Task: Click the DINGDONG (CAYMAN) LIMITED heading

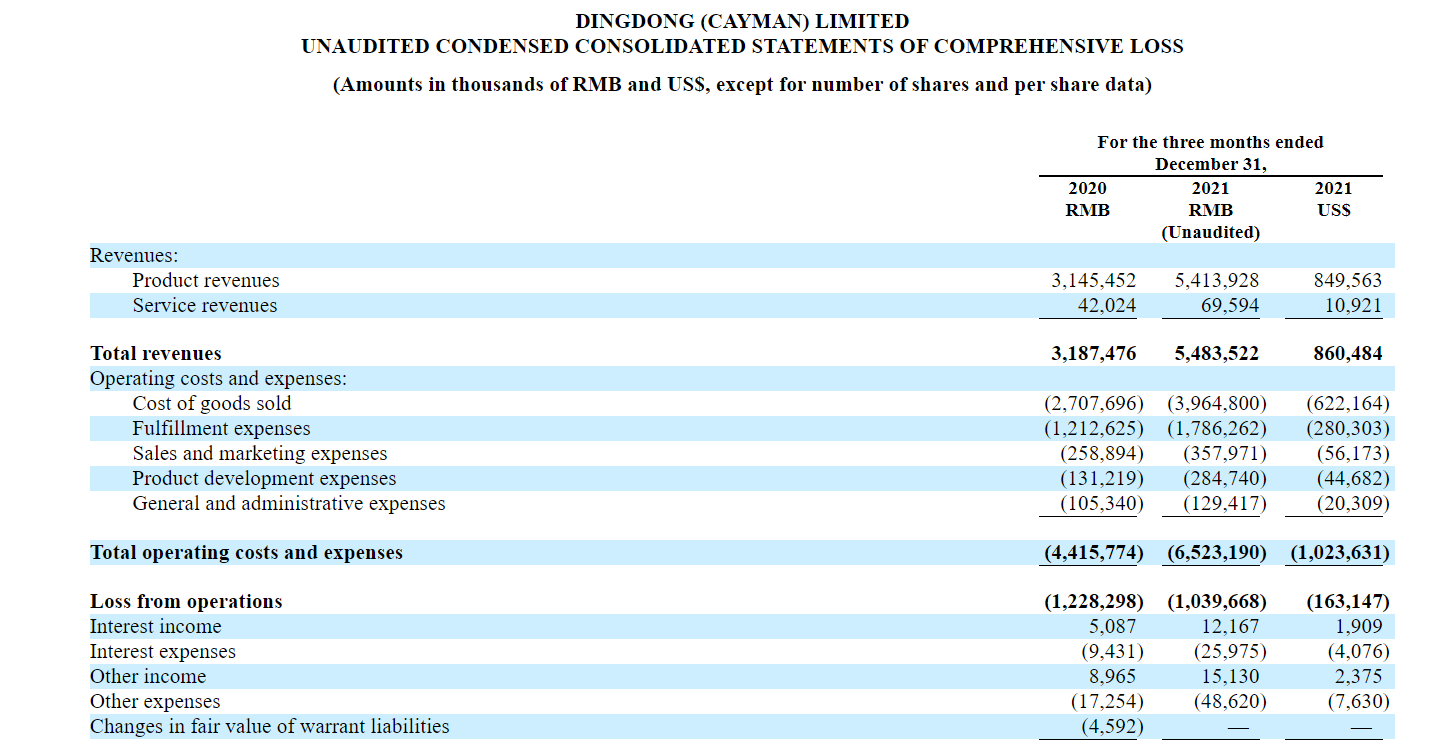Action: [742, 21]
